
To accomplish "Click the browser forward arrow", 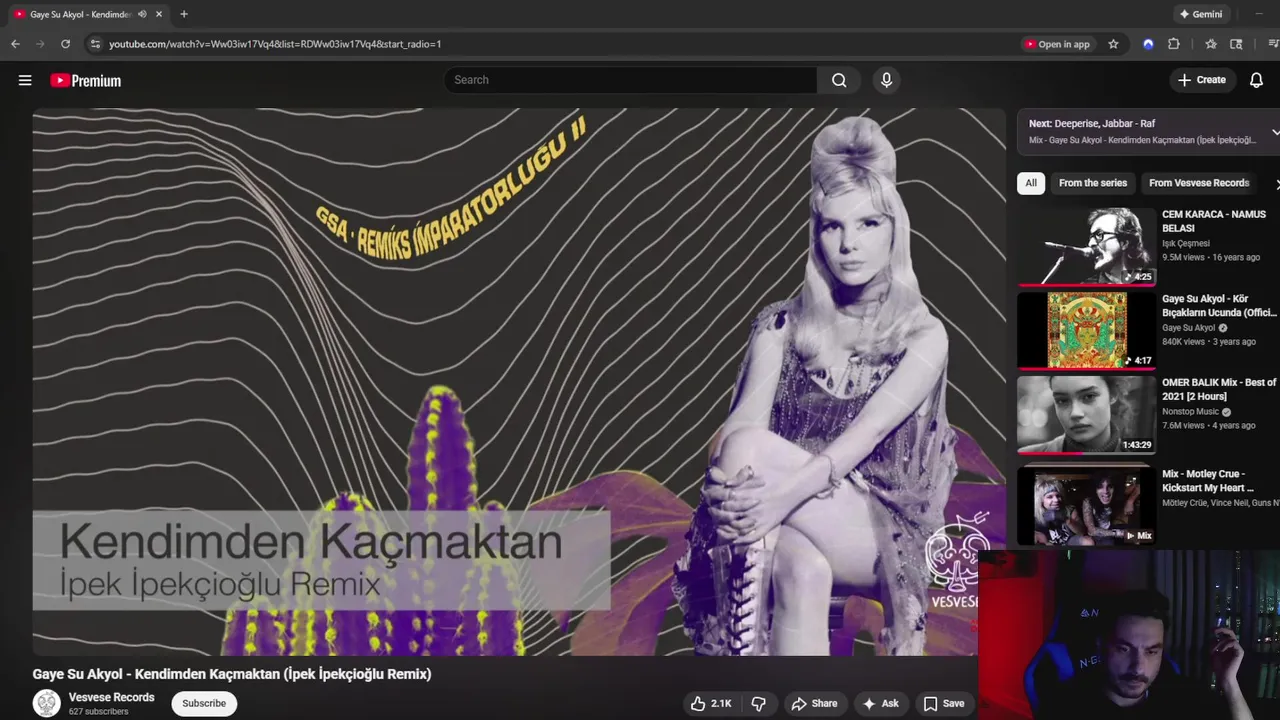I will tap(40, 44).
